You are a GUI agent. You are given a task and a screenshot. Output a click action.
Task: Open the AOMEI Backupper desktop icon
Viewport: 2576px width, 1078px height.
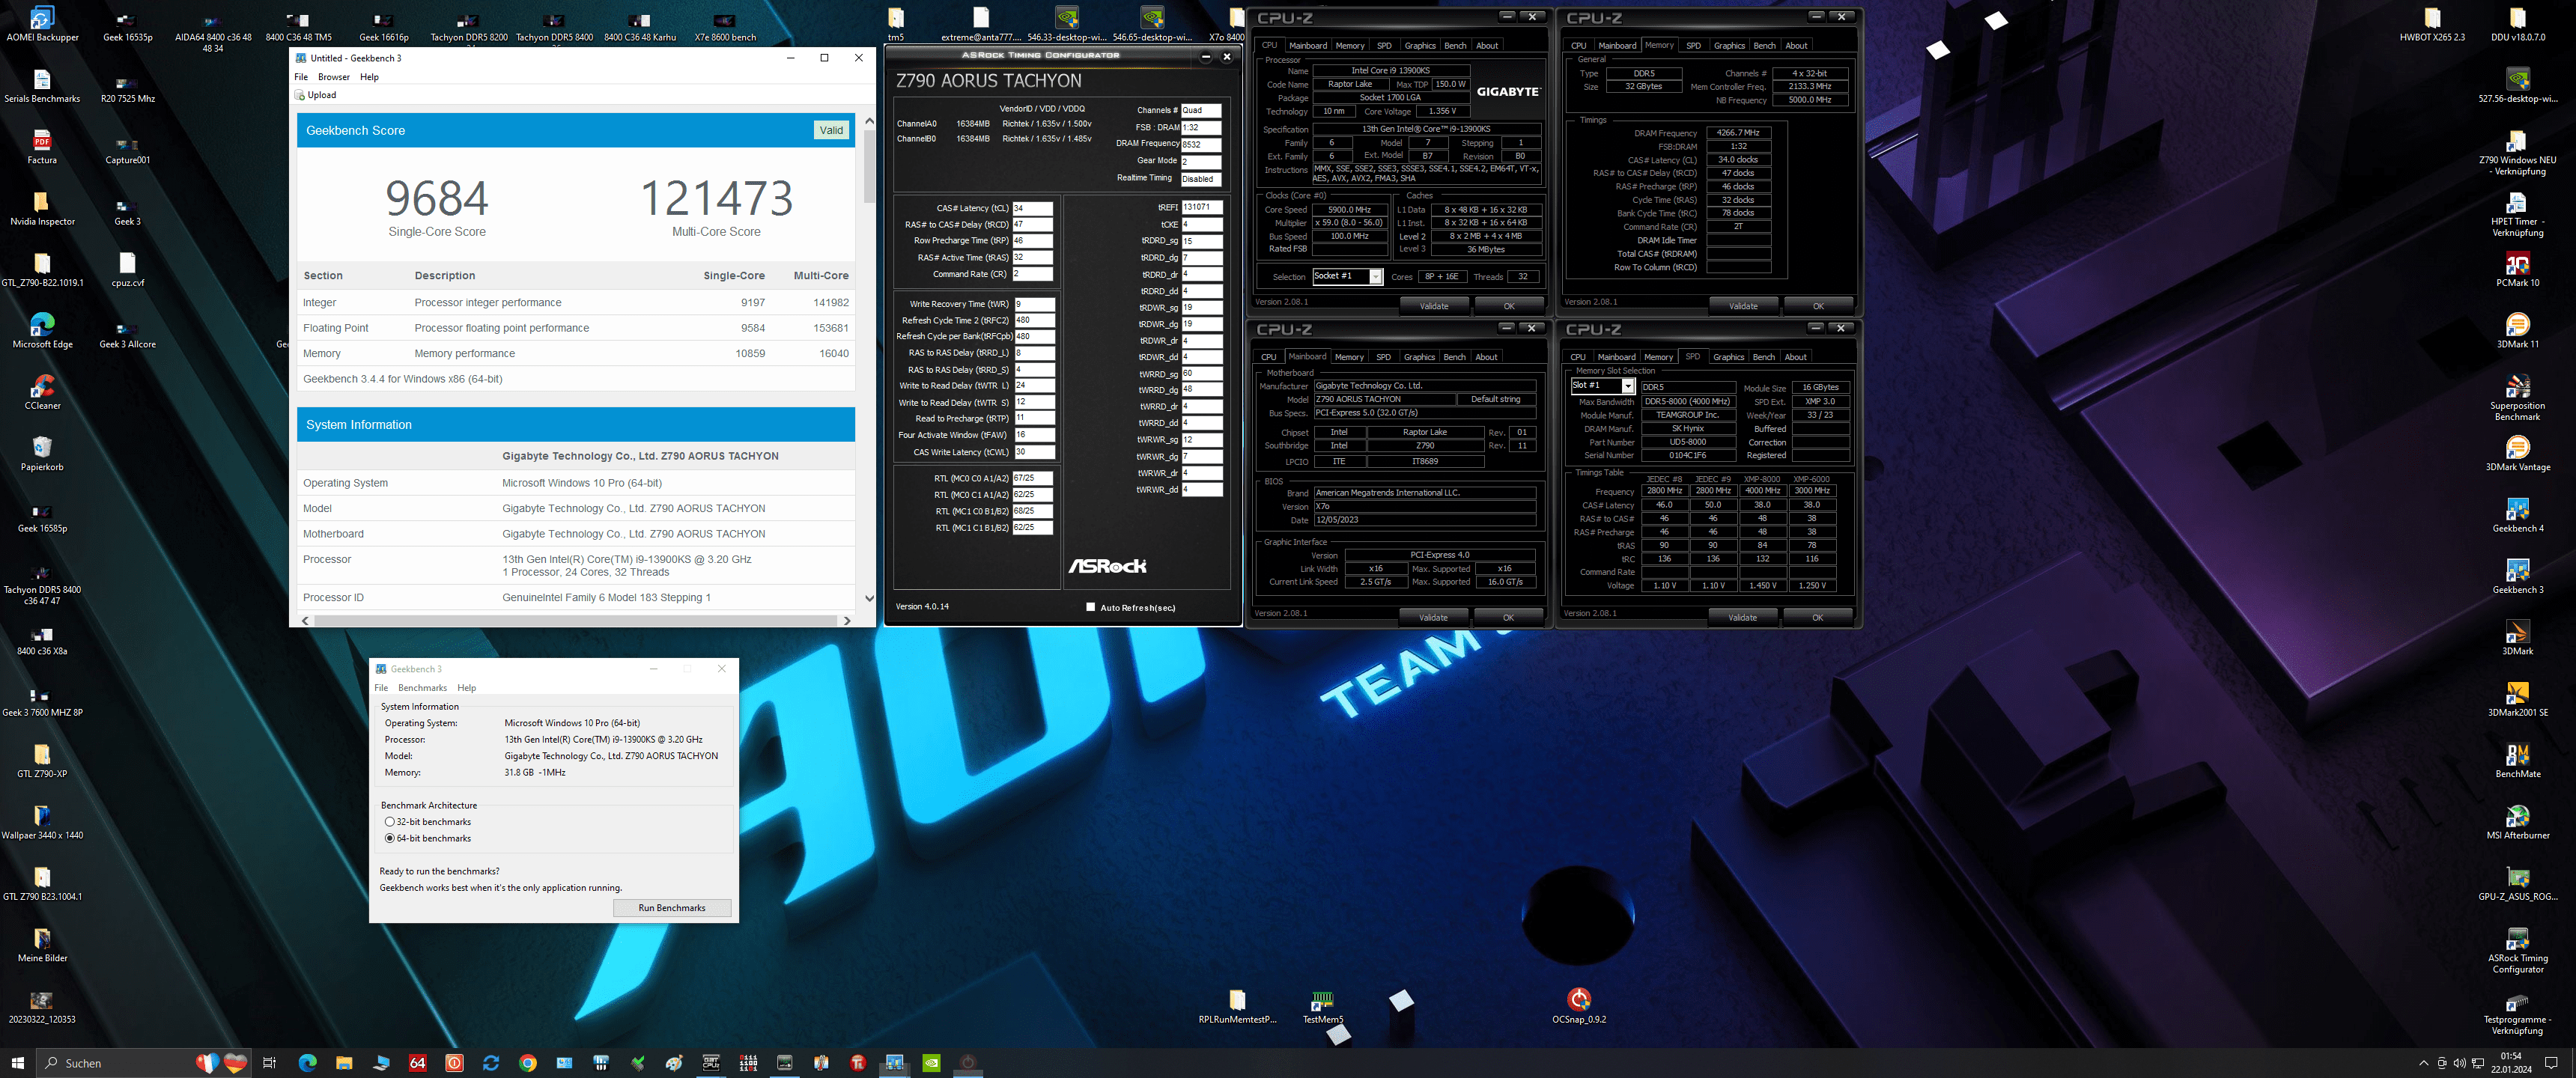[x=42, y=24]
